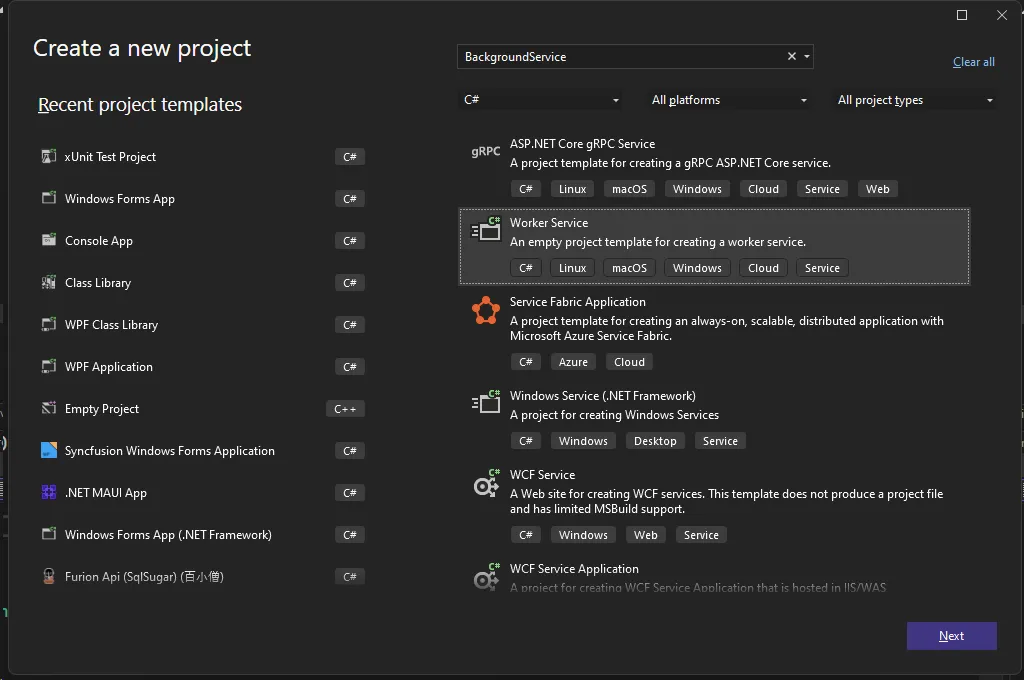
Task: Pick Furion Api (SqlSugar) from recent templates
Action: 144,577
